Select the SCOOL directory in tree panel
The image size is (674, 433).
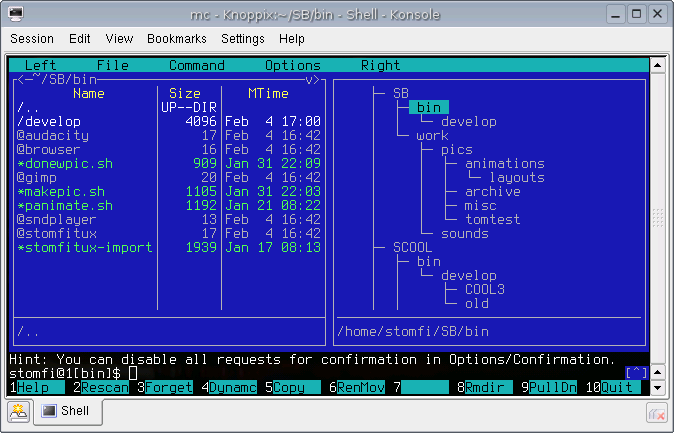[x=414, y=247]
